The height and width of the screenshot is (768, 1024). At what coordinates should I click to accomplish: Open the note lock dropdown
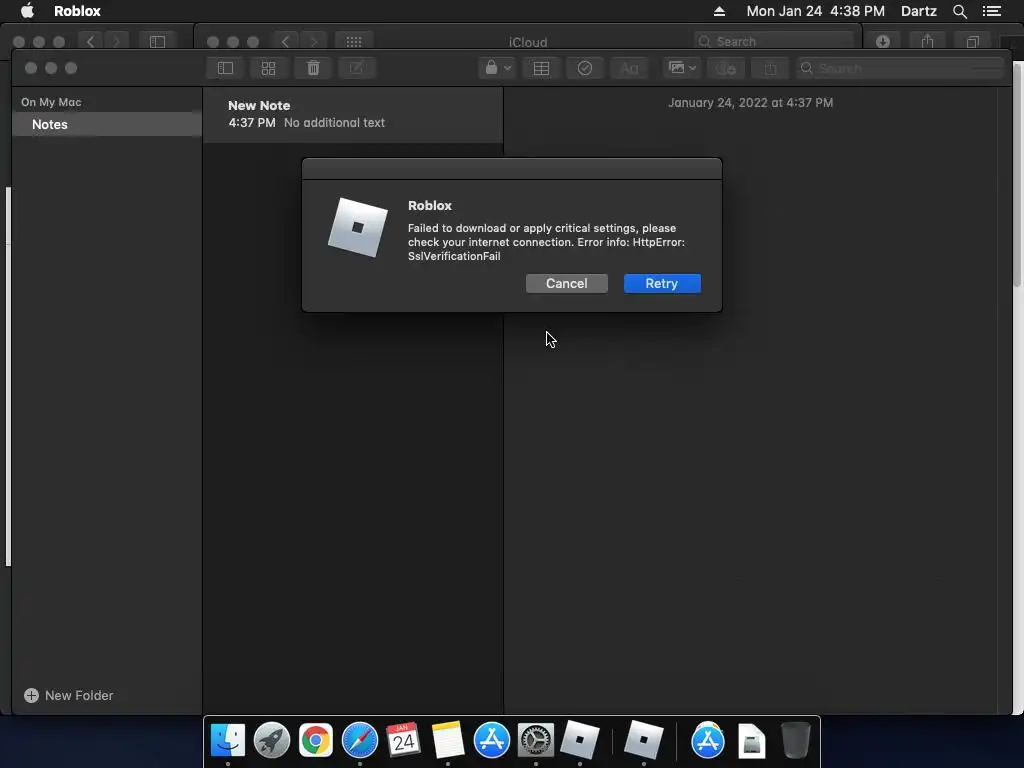(x=497, y=68)
